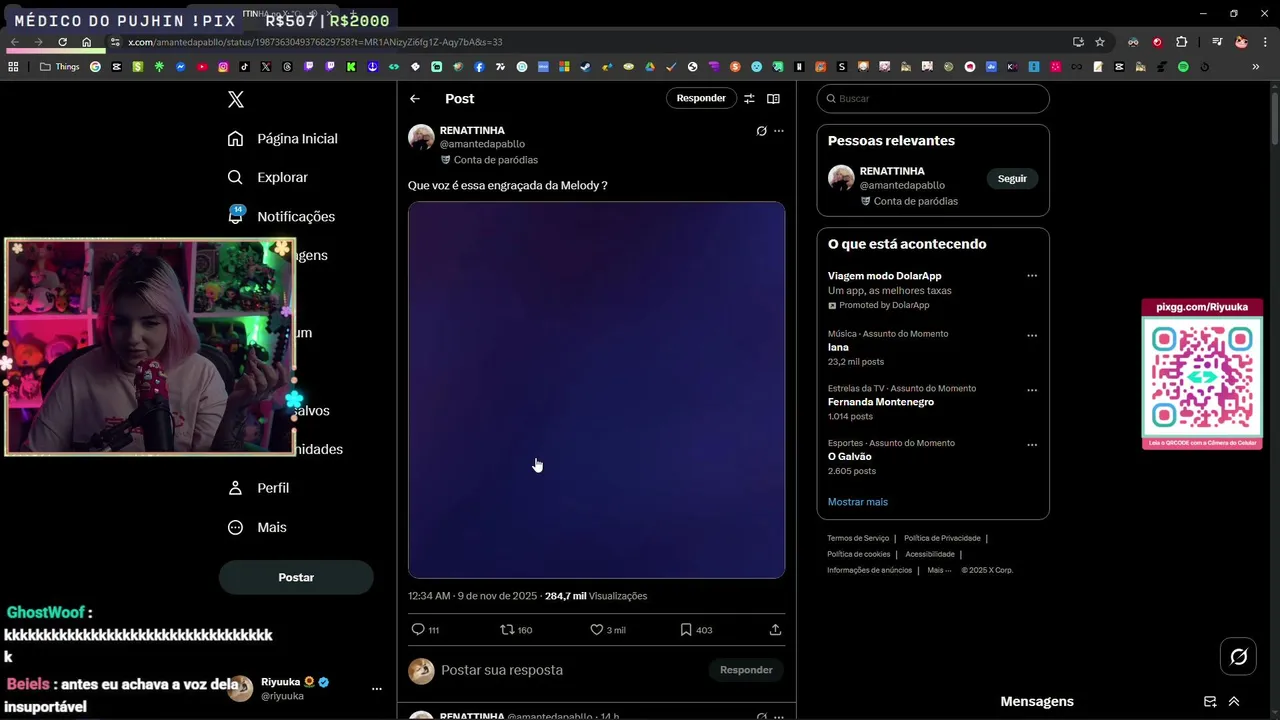This screenshot has width=1280, height=720.
Task: Open Informações de anúncios link
Action: (x=869, y=570)
